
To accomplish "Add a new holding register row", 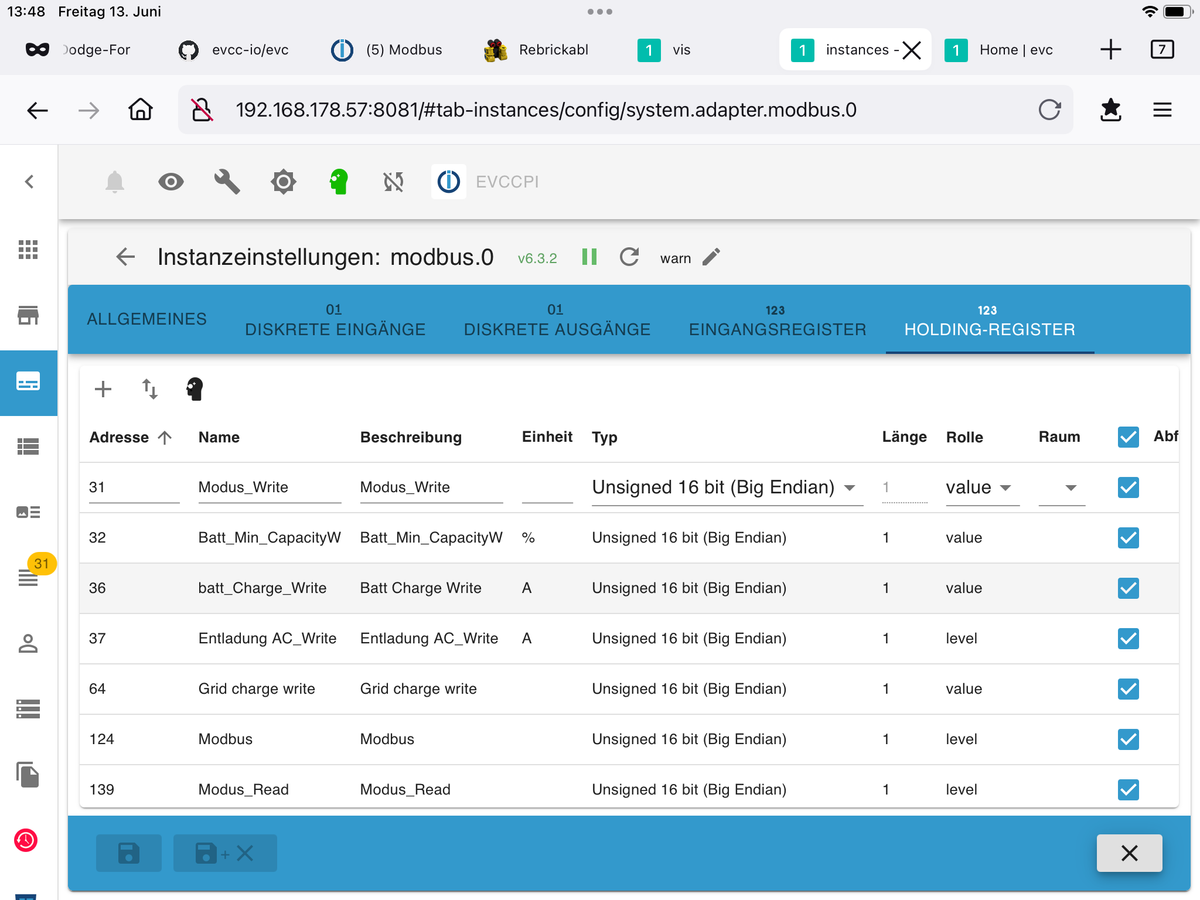I will point(103,389).
